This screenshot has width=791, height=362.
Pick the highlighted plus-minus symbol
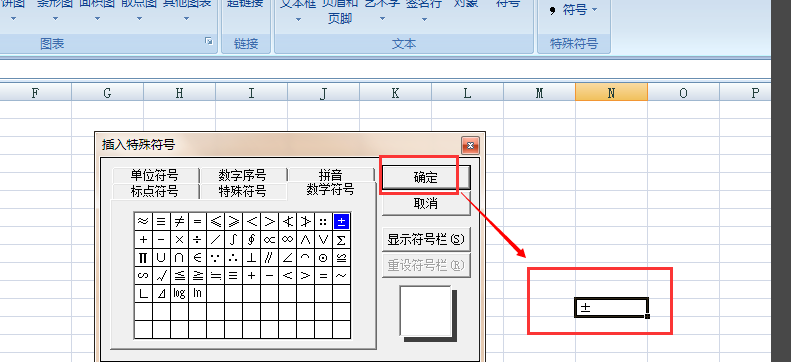(341, 221)
